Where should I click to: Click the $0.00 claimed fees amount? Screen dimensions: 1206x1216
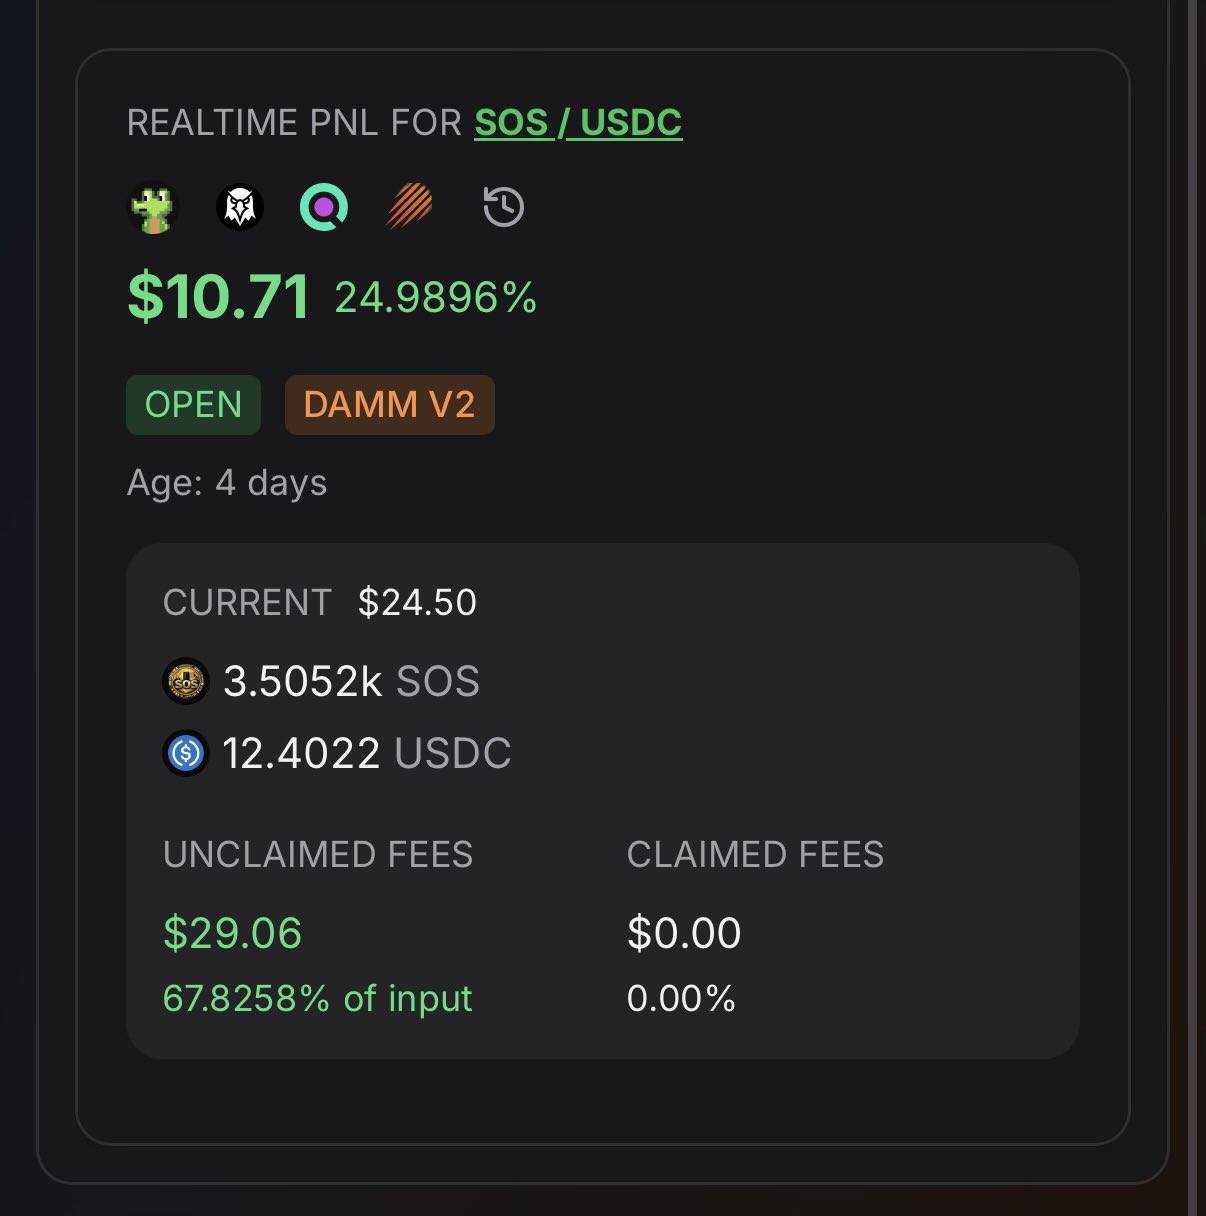[x=684, y=933]
